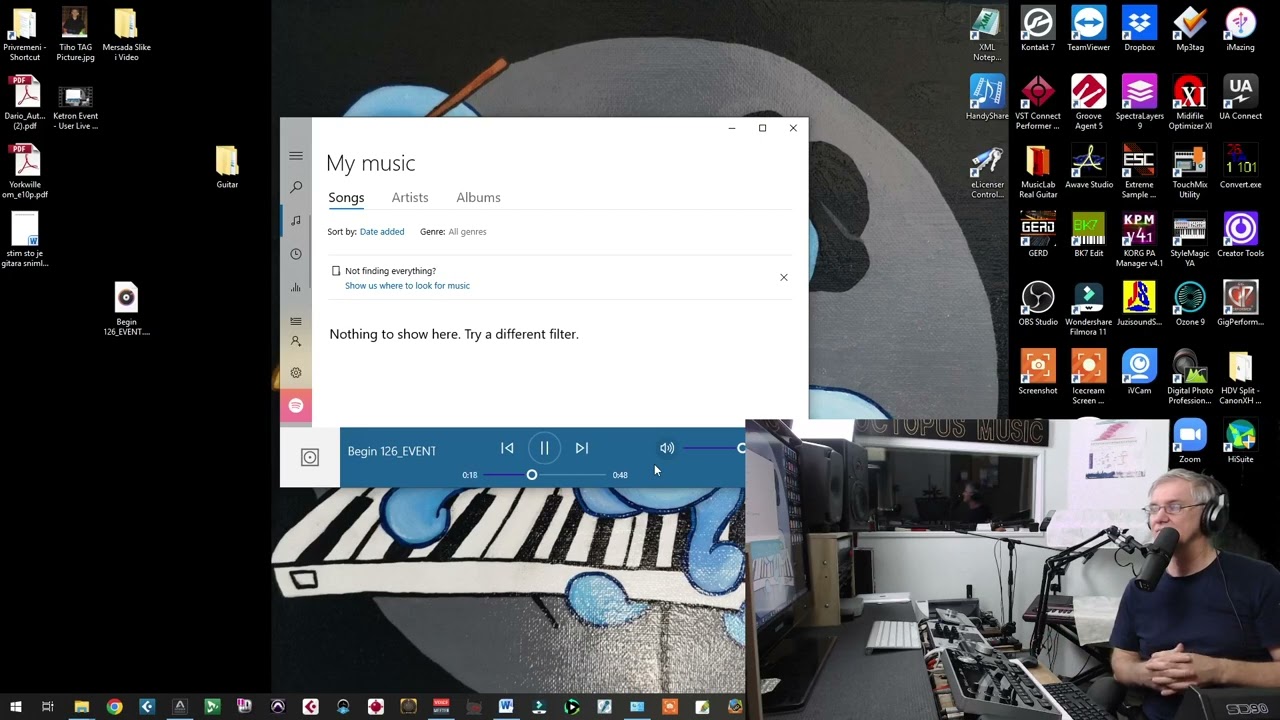Open Now playing bars icon in sidebar
This screenshot has width=1280, height=720.
pos(296,288)
